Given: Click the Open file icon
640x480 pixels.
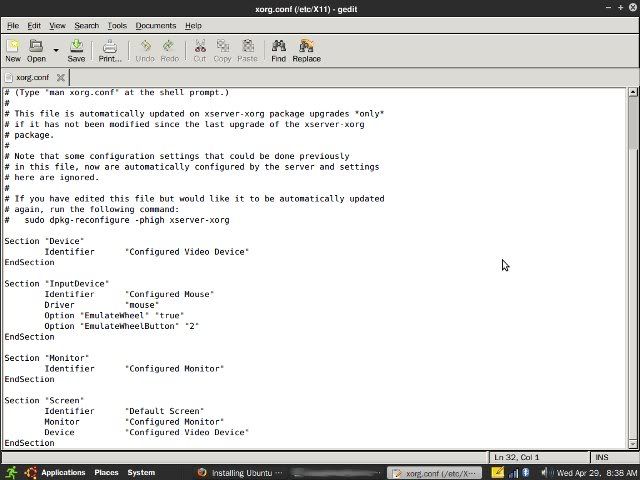Looking at the screenshot, I should (x=36, y=50).
